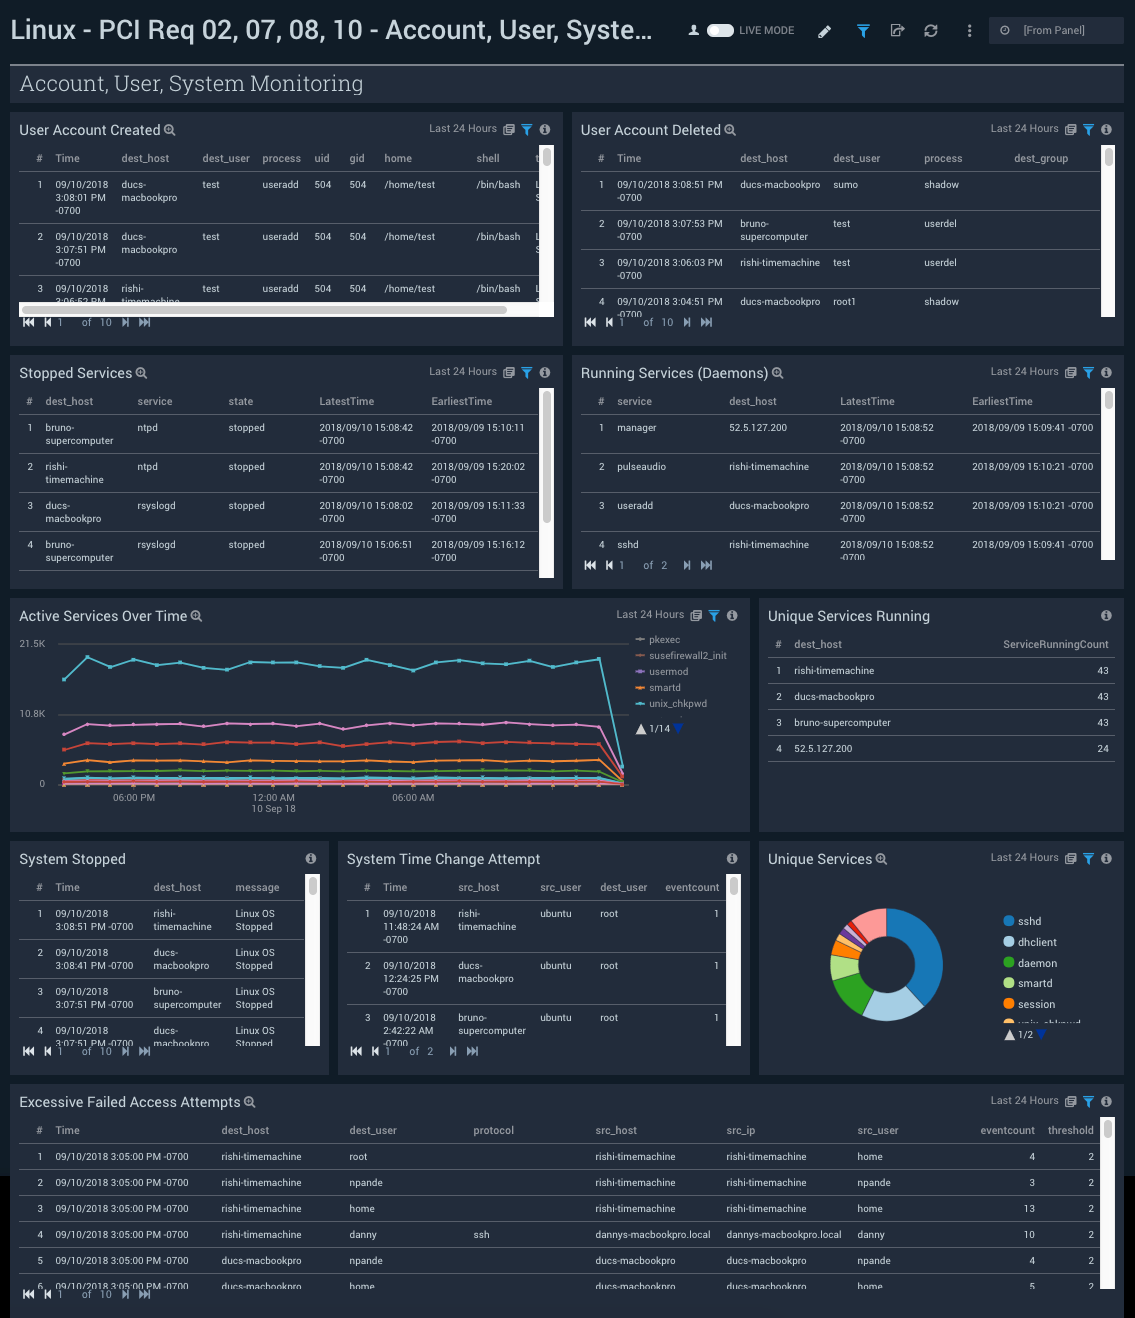Click the share/export icon in the top bar
Viewport: 1135px width, 1318px height.
coord(897,30)
